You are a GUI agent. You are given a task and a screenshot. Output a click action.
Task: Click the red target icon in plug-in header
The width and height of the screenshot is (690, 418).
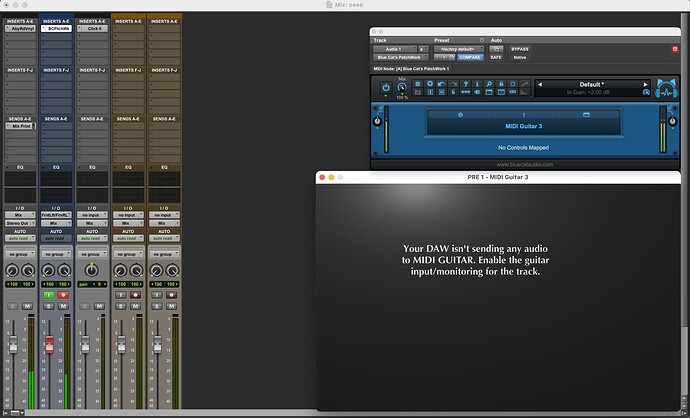point(675,49)
